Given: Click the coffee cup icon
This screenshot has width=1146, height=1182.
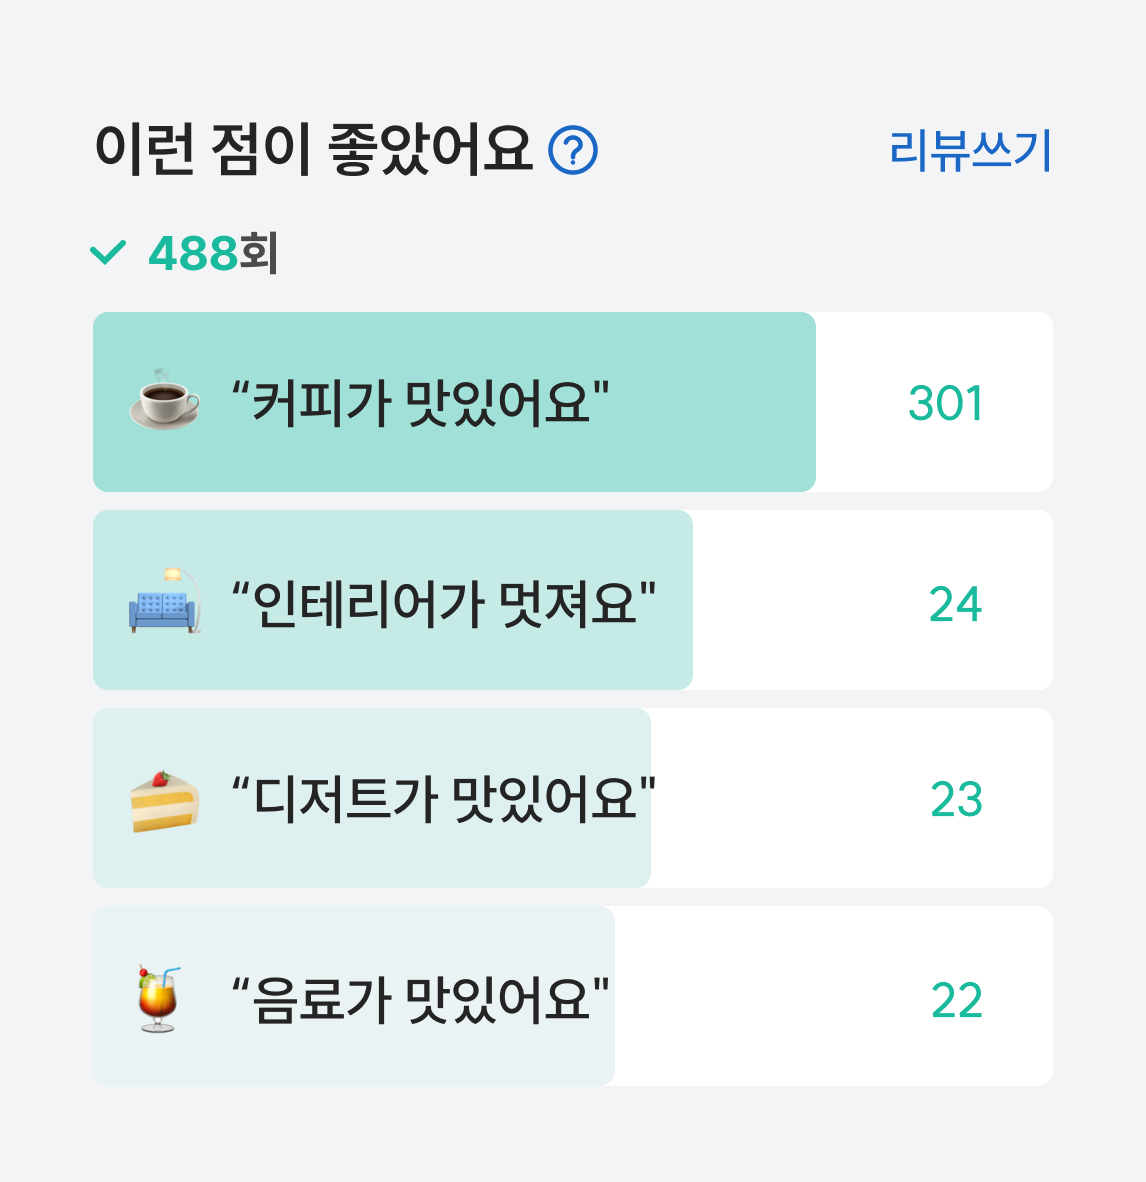Looking at the screenshot, I should coord(165,403).
